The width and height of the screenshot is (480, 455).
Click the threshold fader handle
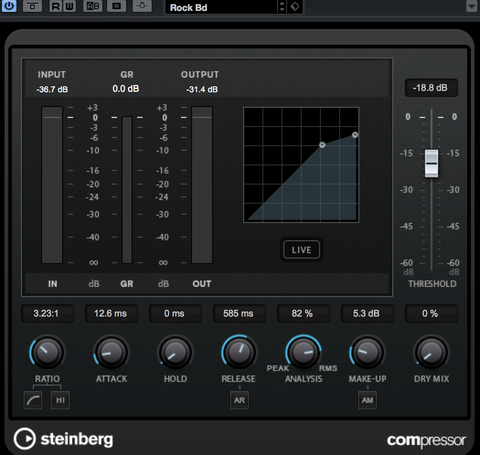(431, 163)
